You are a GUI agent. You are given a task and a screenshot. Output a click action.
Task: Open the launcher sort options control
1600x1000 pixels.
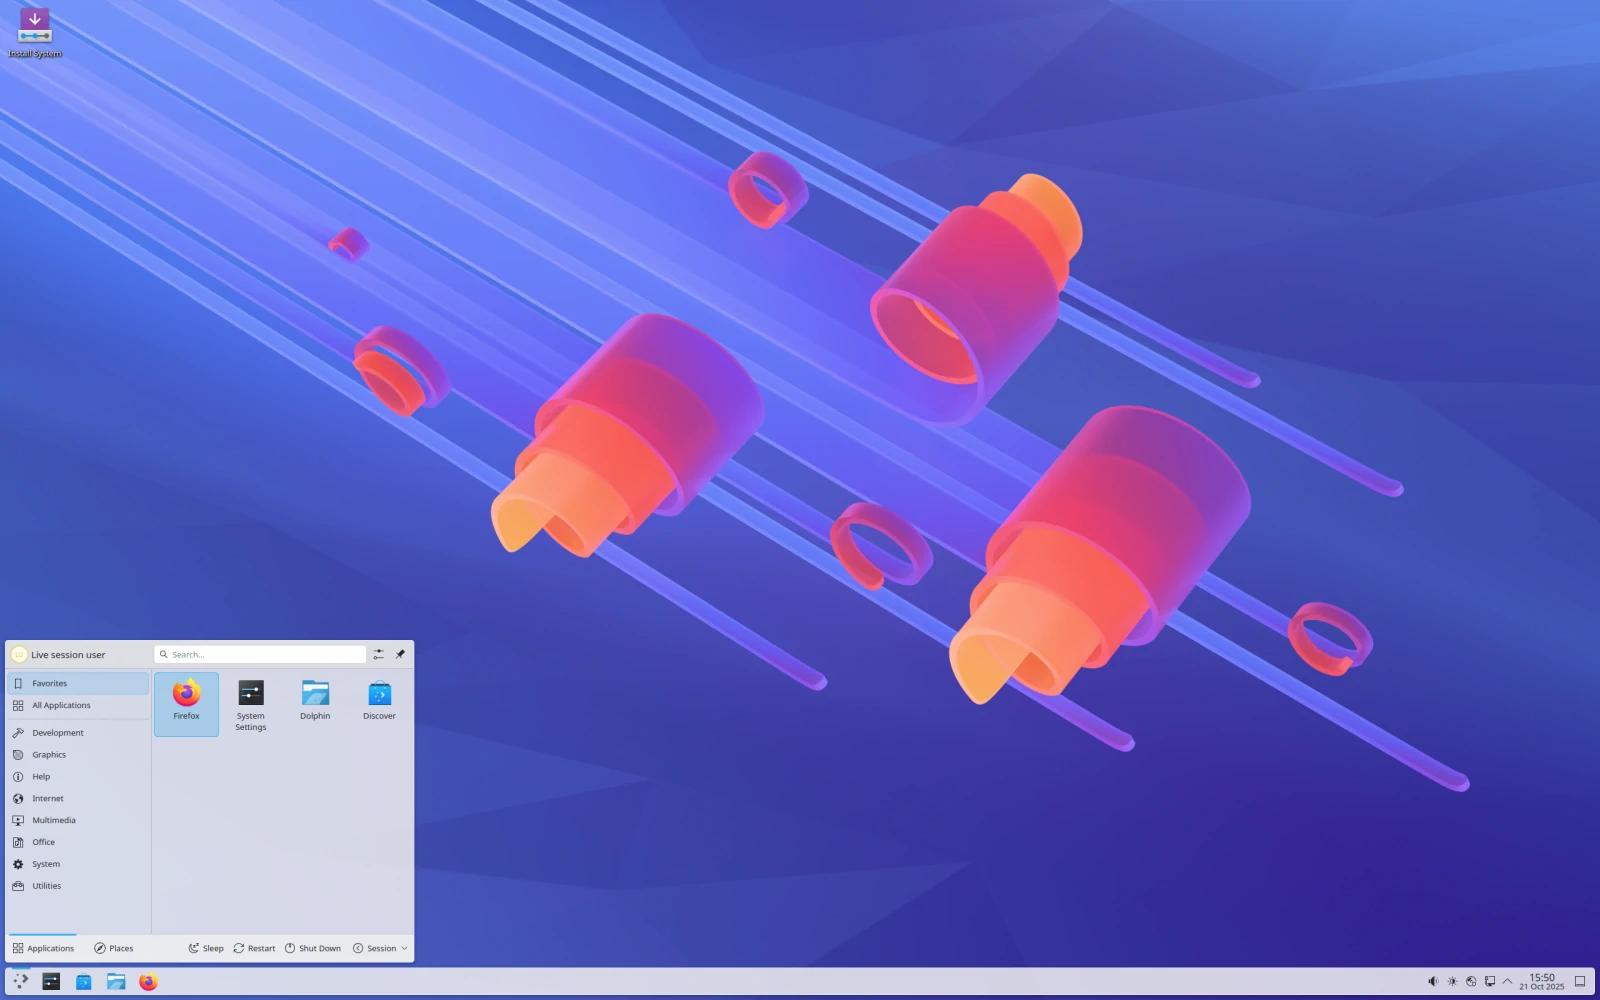378,654
